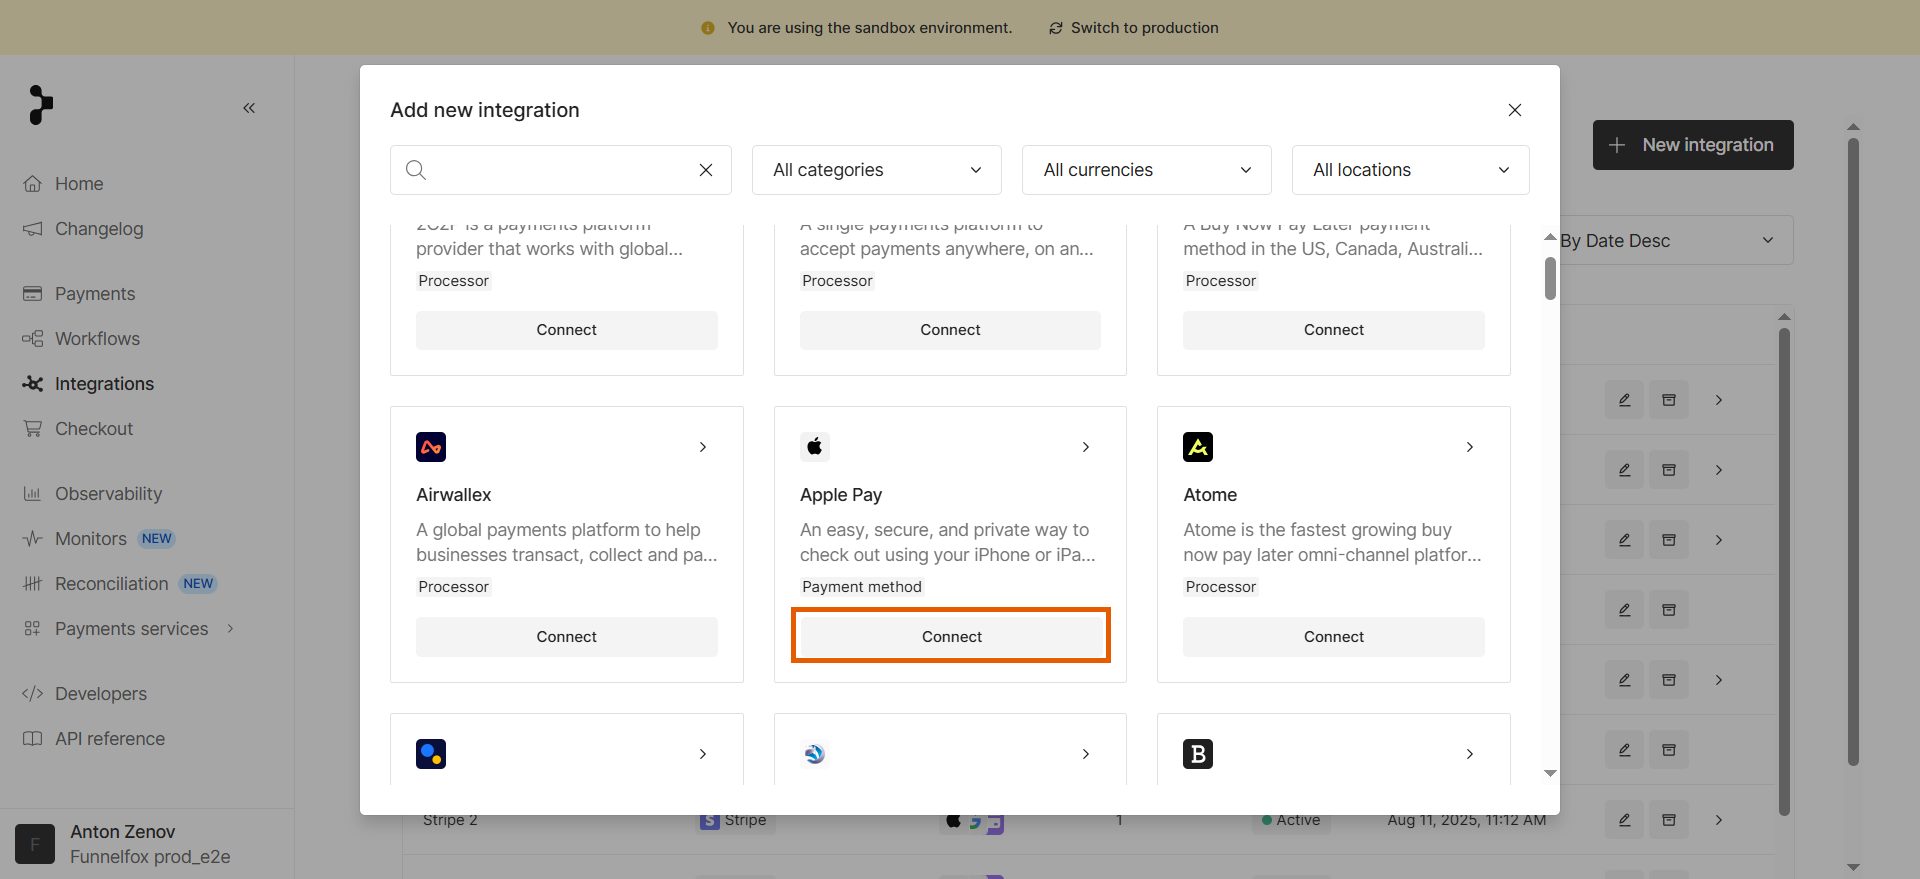
Task: Collapse the sidebar with the double-chevron icon
Action: (249, 108)
